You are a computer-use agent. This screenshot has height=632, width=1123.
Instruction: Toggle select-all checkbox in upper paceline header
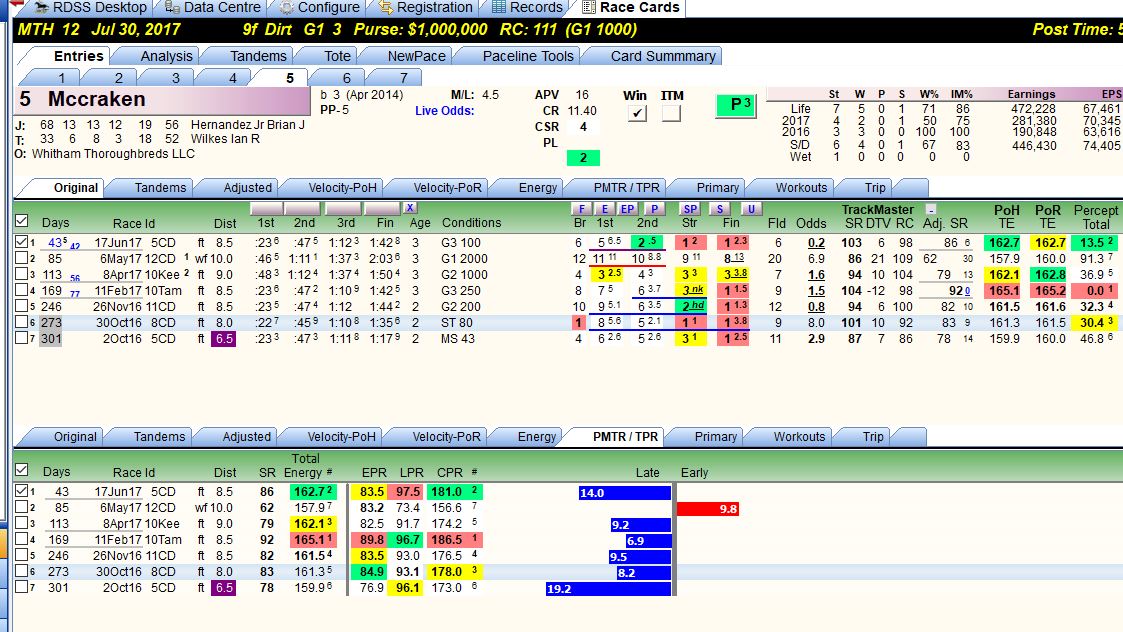coord(21,221)
